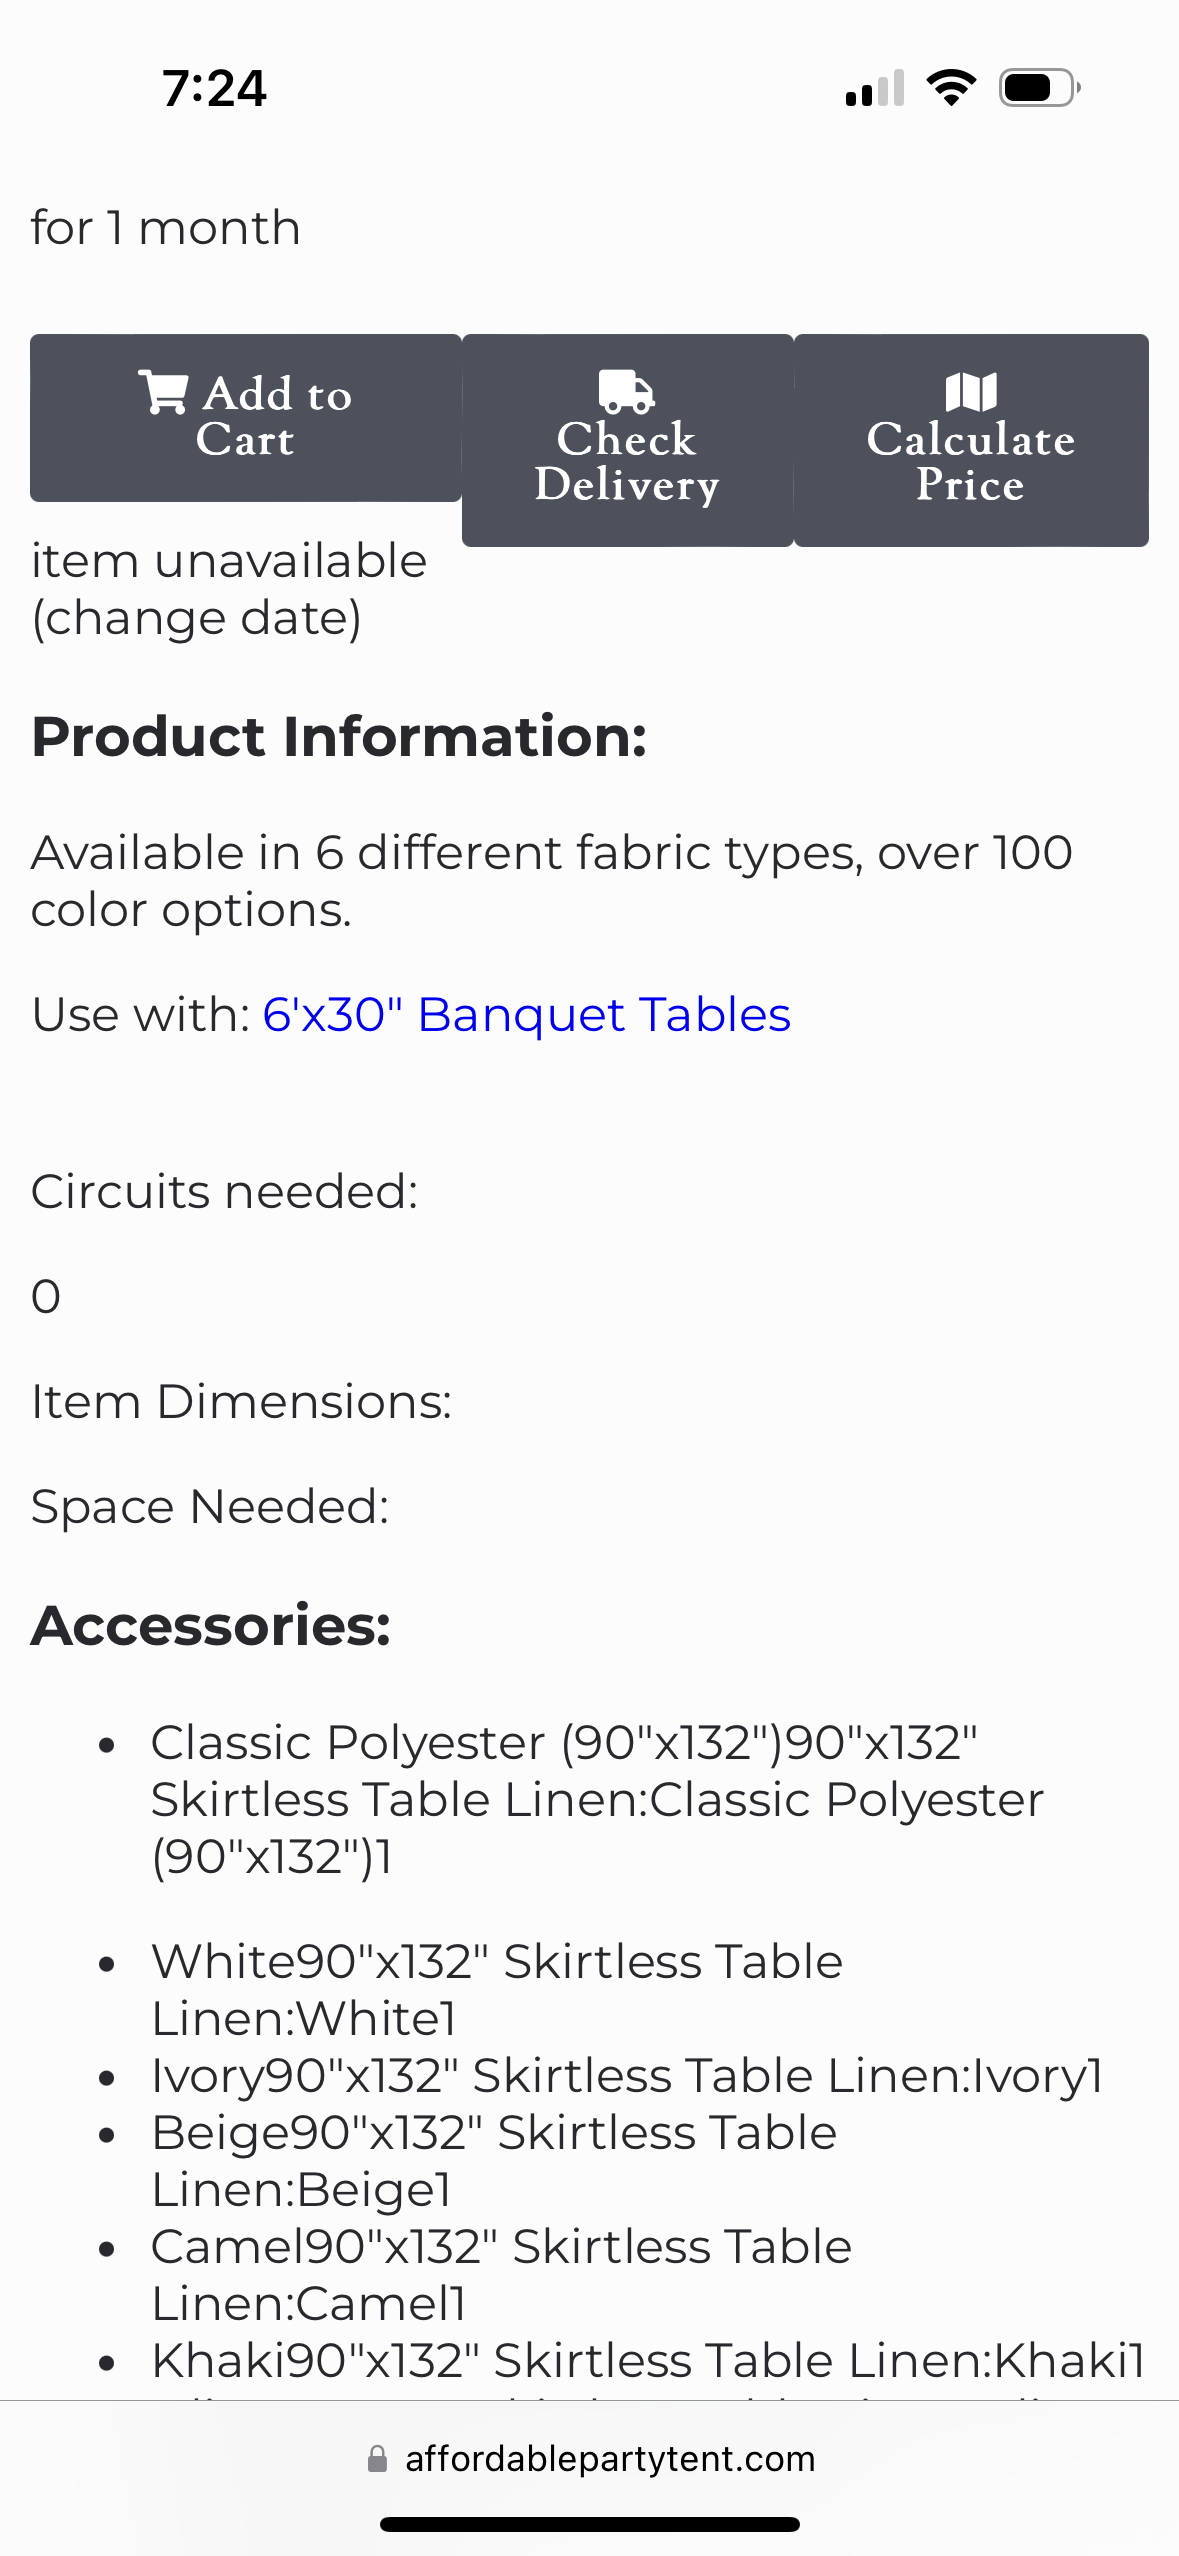This screenshot has width=1179, height=2556.
Task: Open the 6'x30" Banquet Tables link
Action: point(526,1015)
